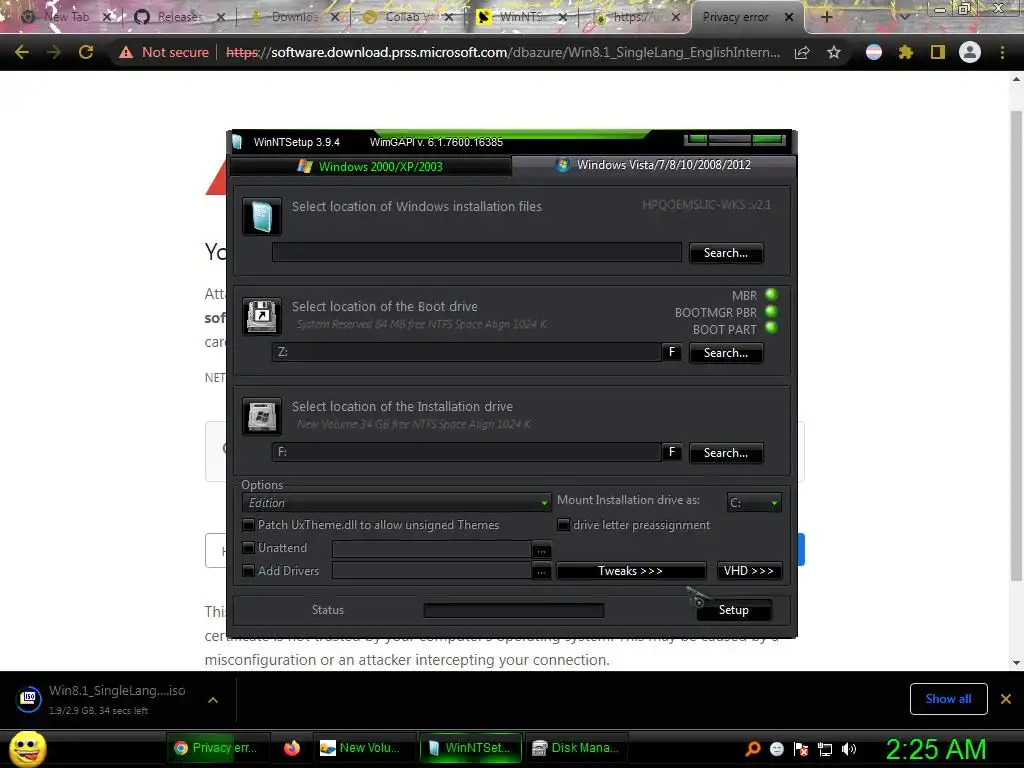Click the BOOTMGR PBR green status light
This screenshot has width=1024, height=768.
(771, 312)
